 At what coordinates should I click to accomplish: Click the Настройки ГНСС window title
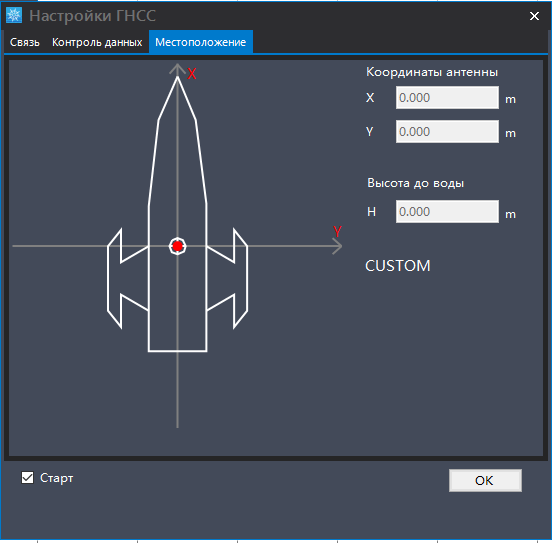pos(92,16)
